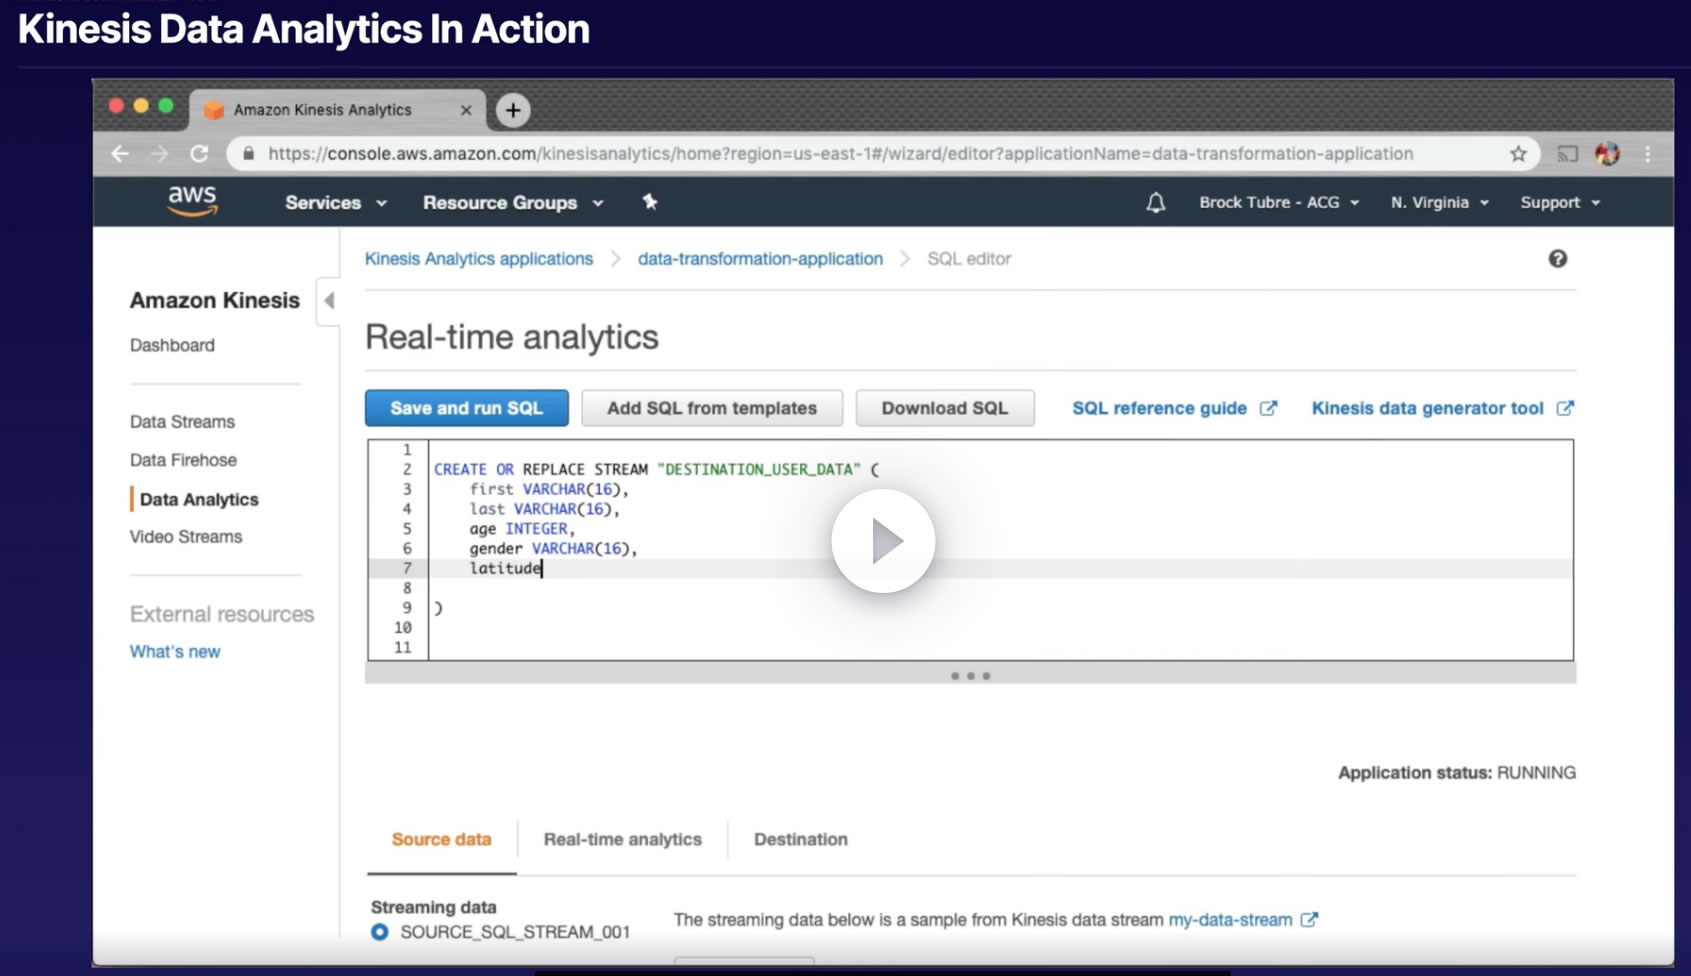1691x976 pixels.
Task: Click the pin shortcut star icon
Action: coord(650,202)
